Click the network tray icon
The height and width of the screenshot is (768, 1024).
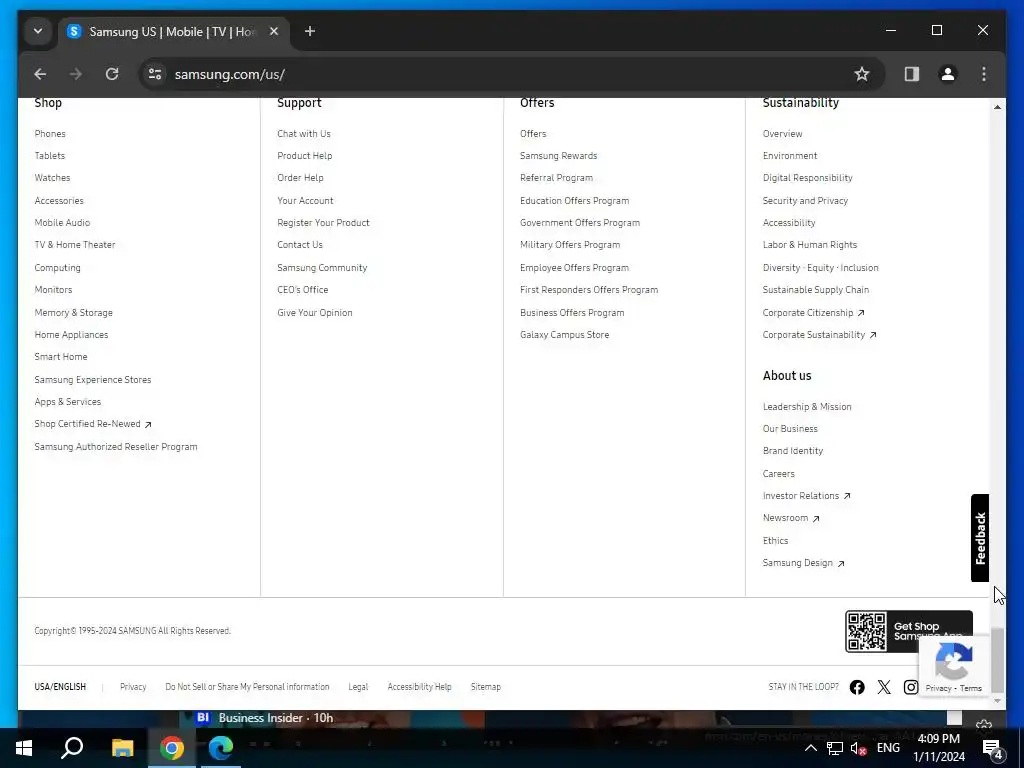[x=835, y=748]
